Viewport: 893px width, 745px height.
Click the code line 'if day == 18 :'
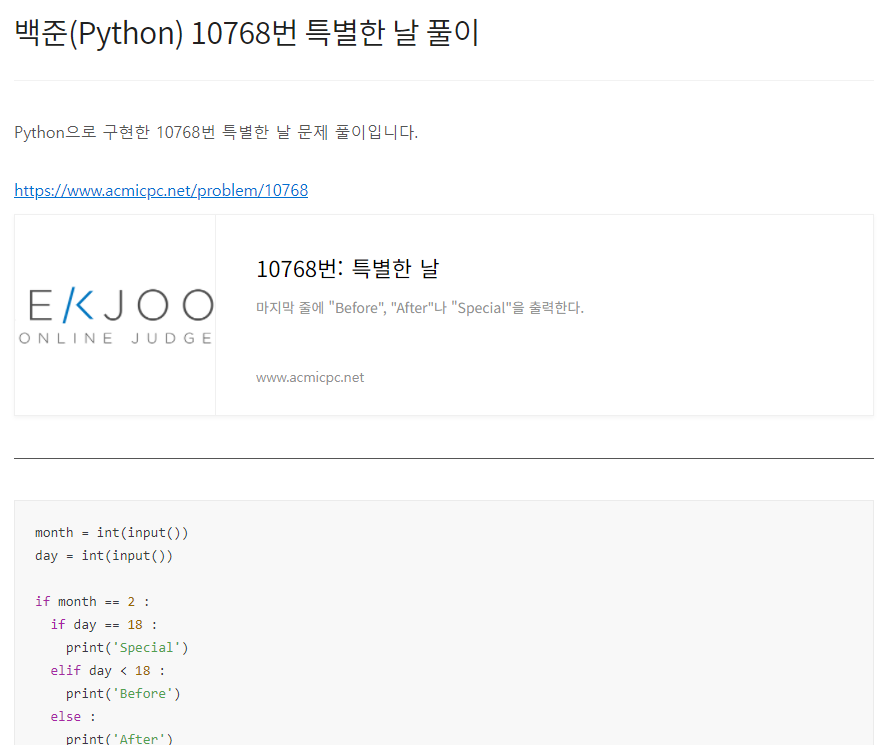pos(104,625)
